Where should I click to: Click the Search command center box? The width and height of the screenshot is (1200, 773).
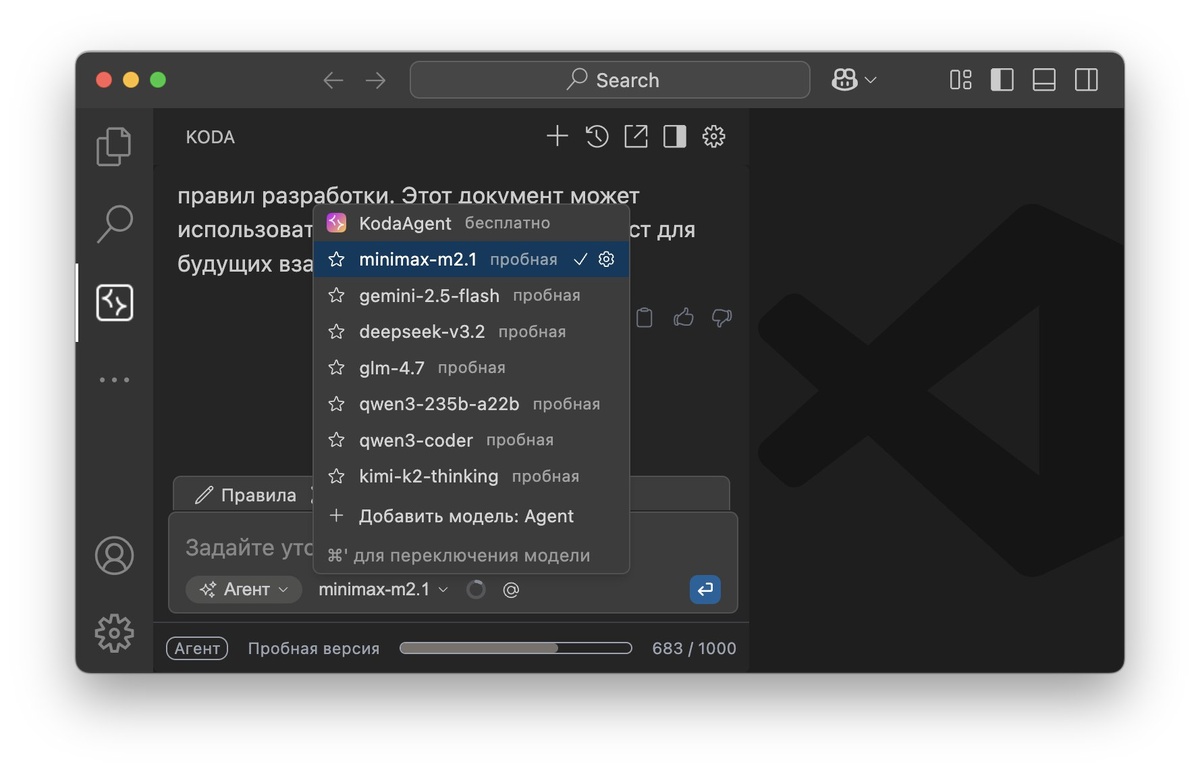point(610,80)
